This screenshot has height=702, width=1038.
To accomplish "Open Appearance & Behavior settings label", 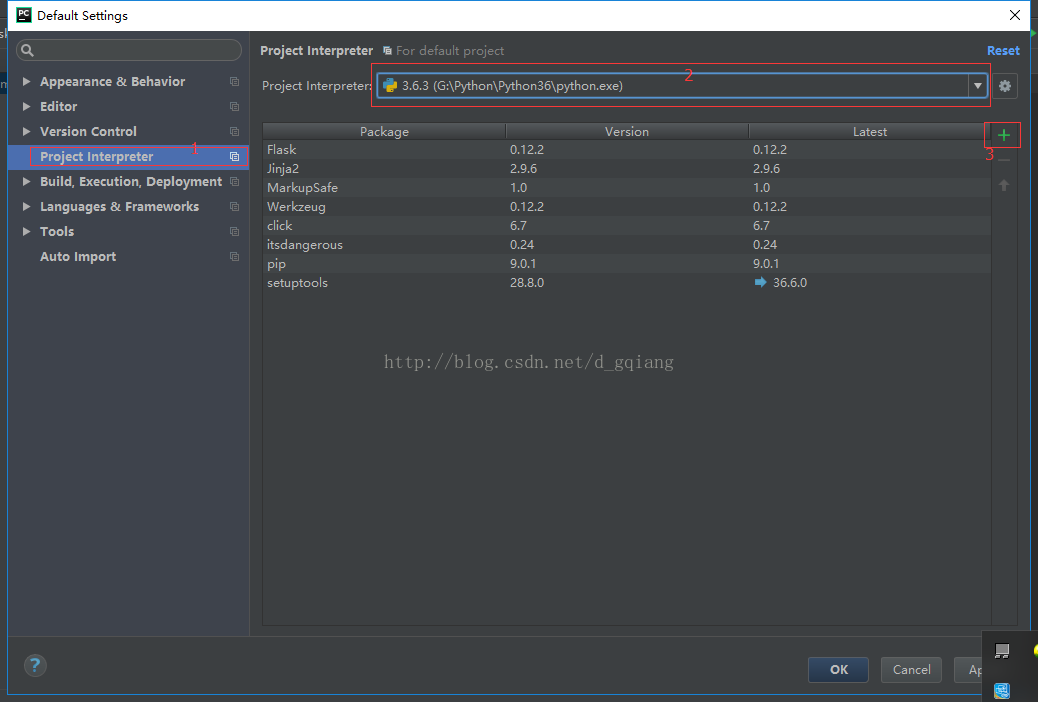I will click(x=113, y=81).
